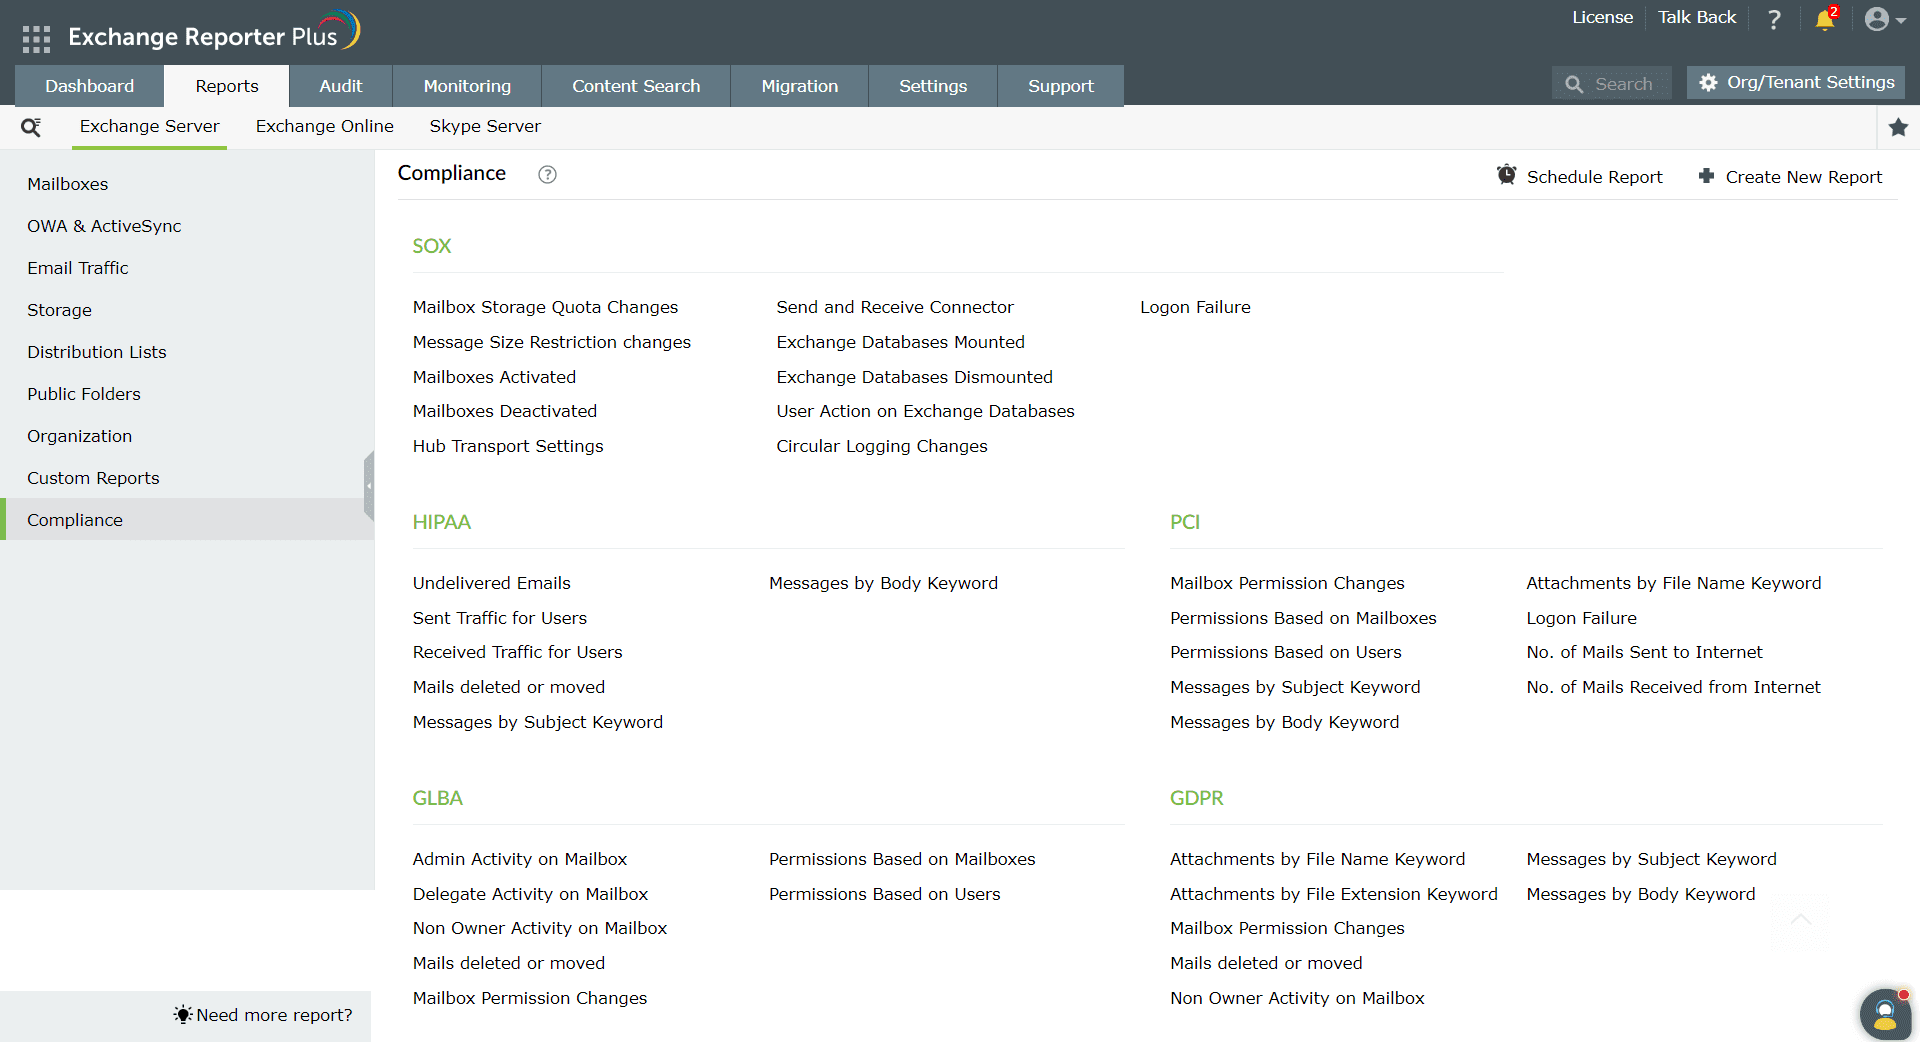The height and width of the screenshot is (1042, 1920).
Task: Open Org/Tenant Settings gear icon
Action: (1709, 83)
